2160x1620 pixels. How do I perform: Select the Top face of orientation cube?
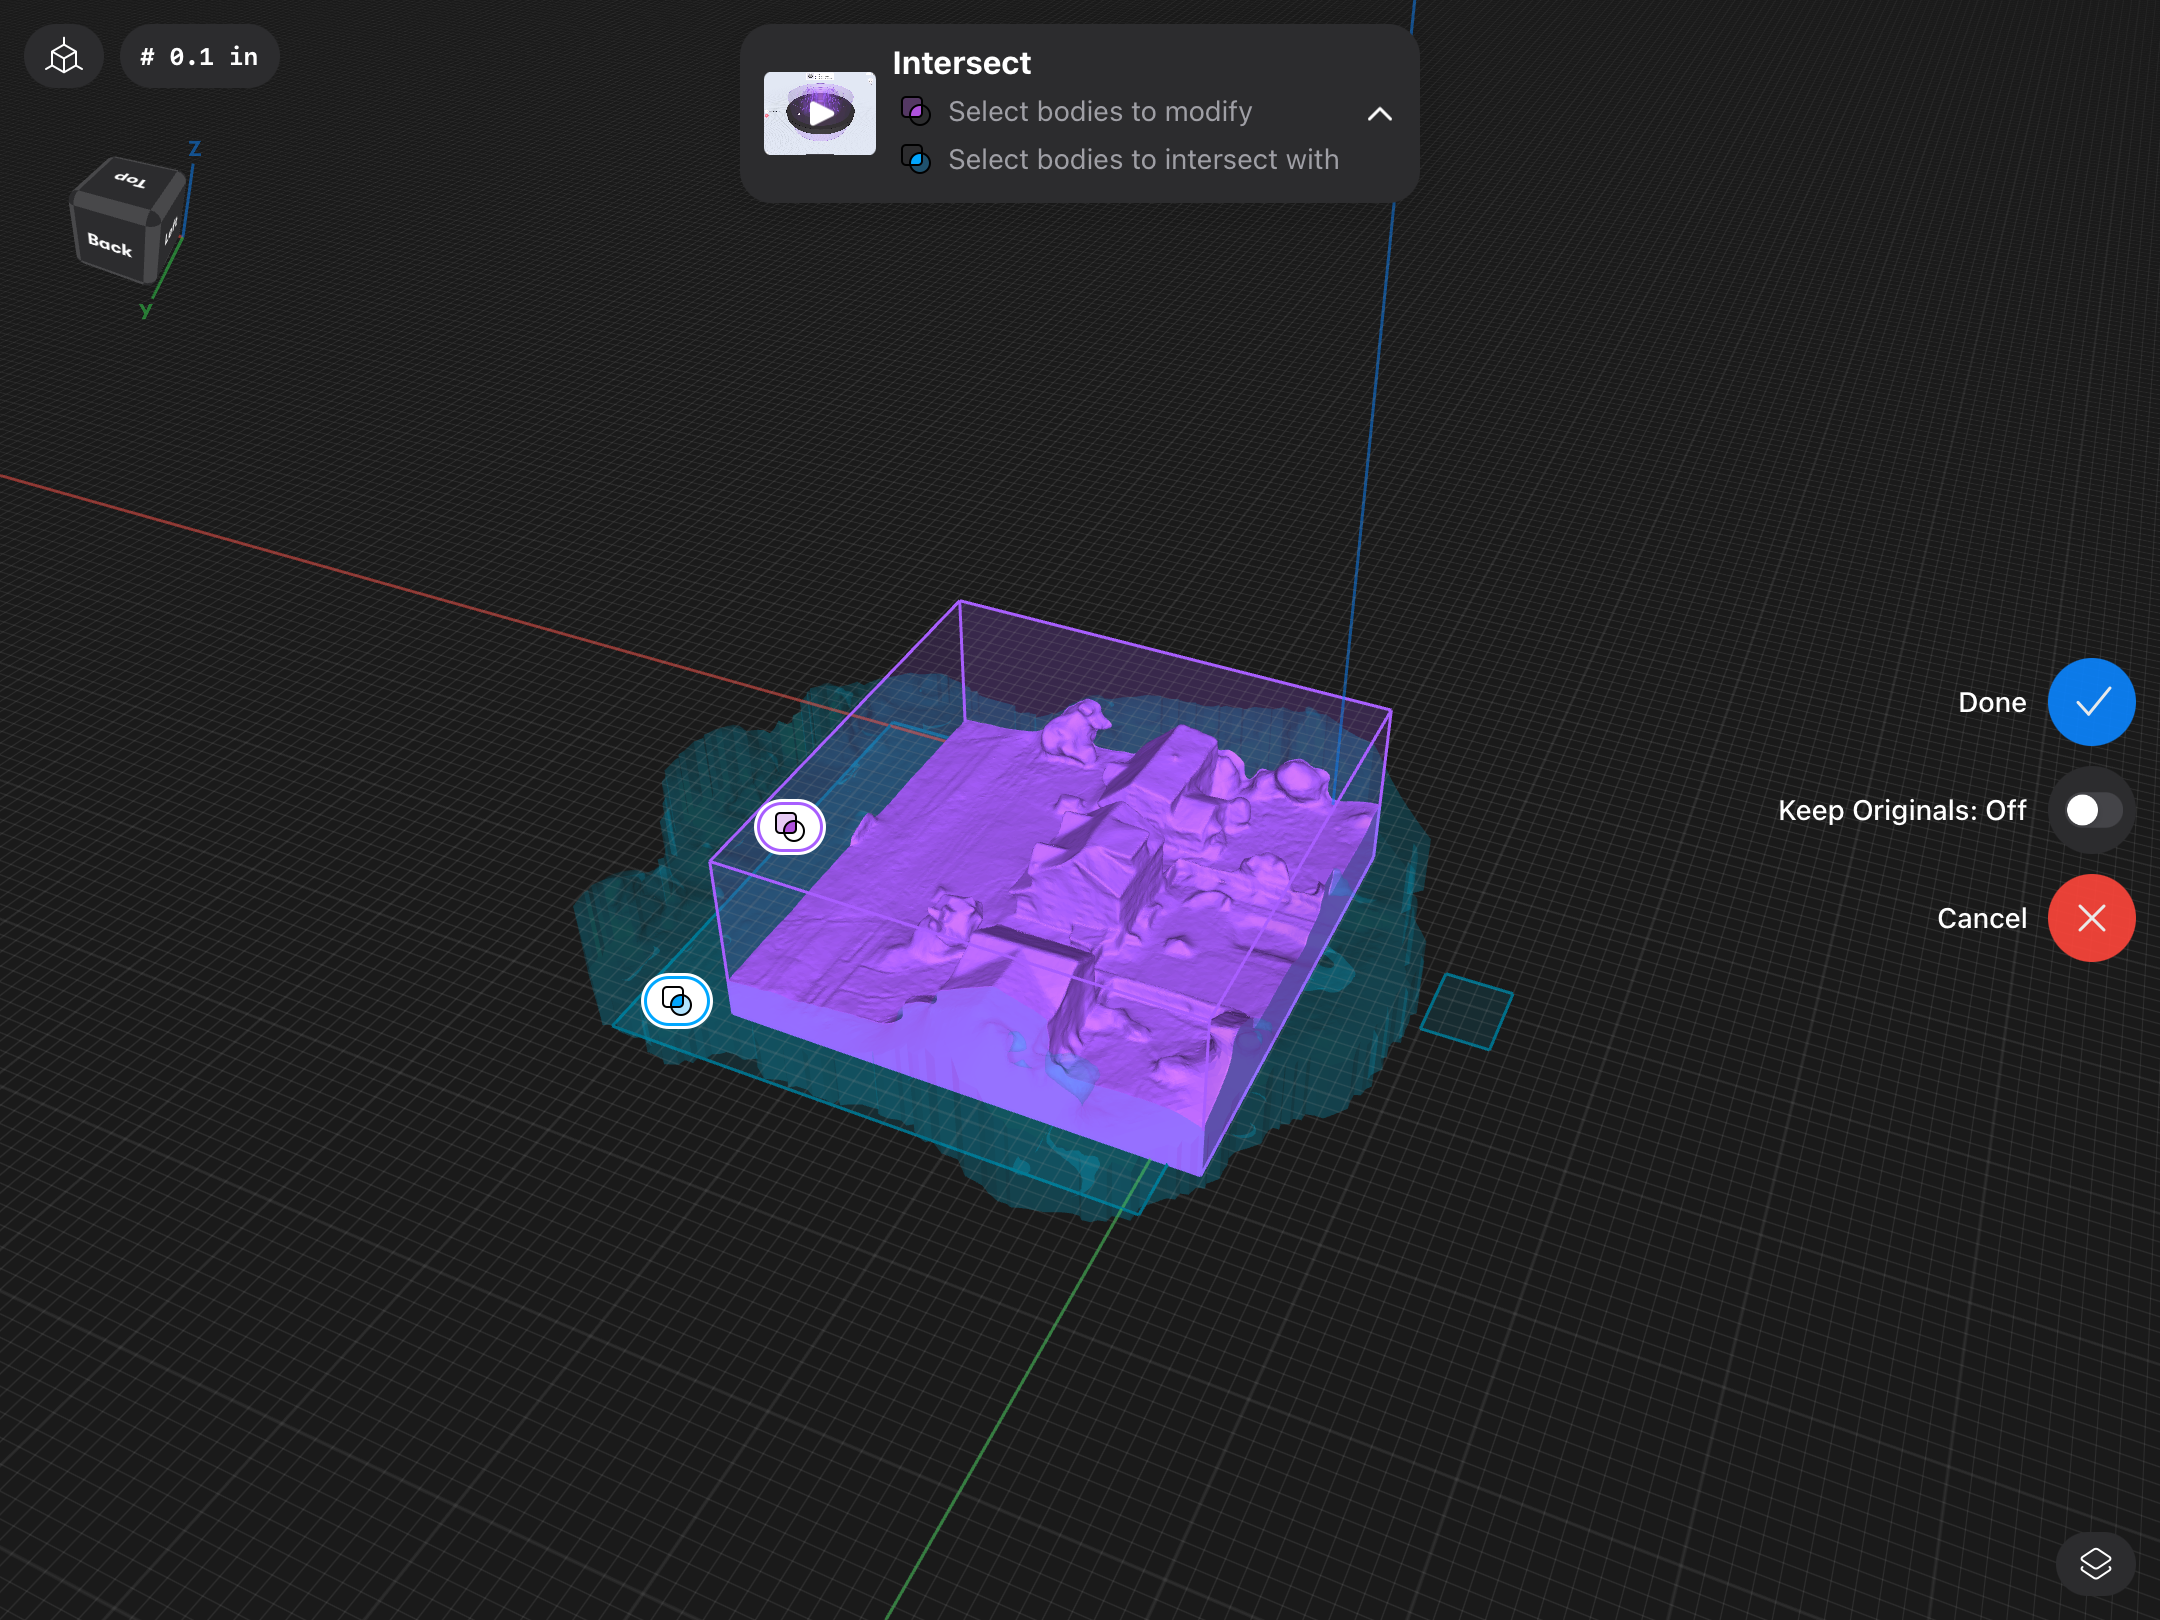coord(131,180)
